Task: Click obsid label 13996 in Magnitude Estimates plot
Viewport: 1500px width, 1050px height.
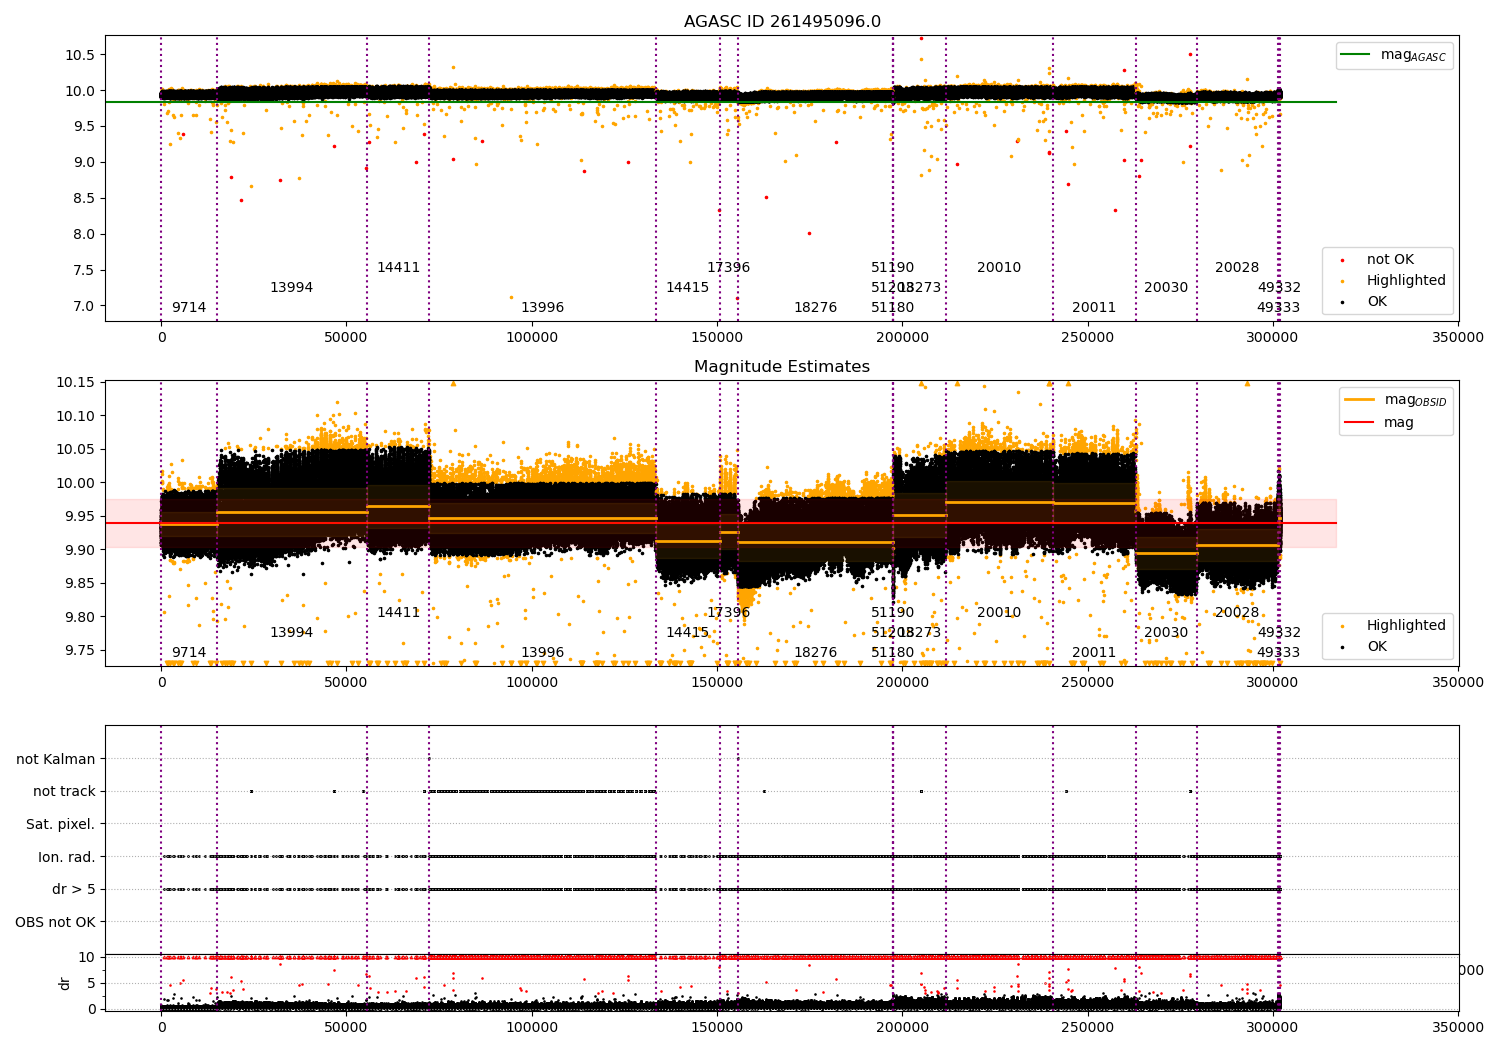Action: (543, 653)
